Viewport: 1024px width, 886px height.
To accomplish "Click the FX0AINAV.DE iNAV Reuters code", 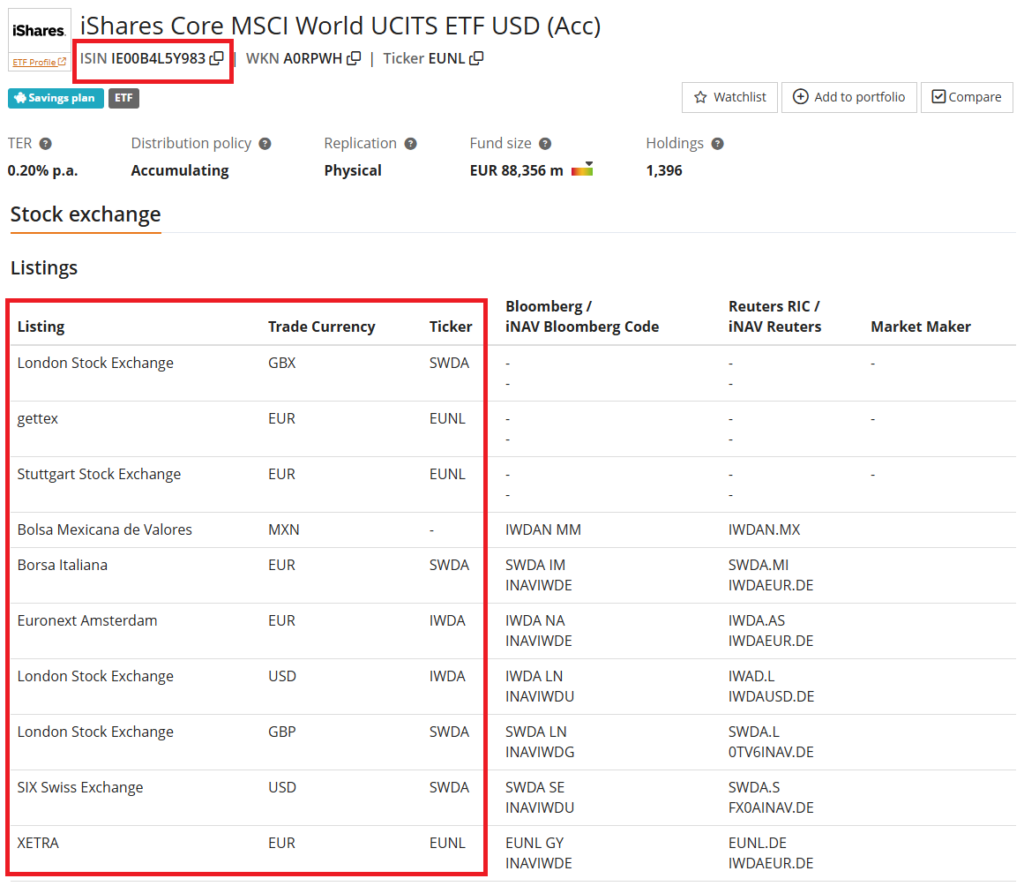I will coord(771,808).
